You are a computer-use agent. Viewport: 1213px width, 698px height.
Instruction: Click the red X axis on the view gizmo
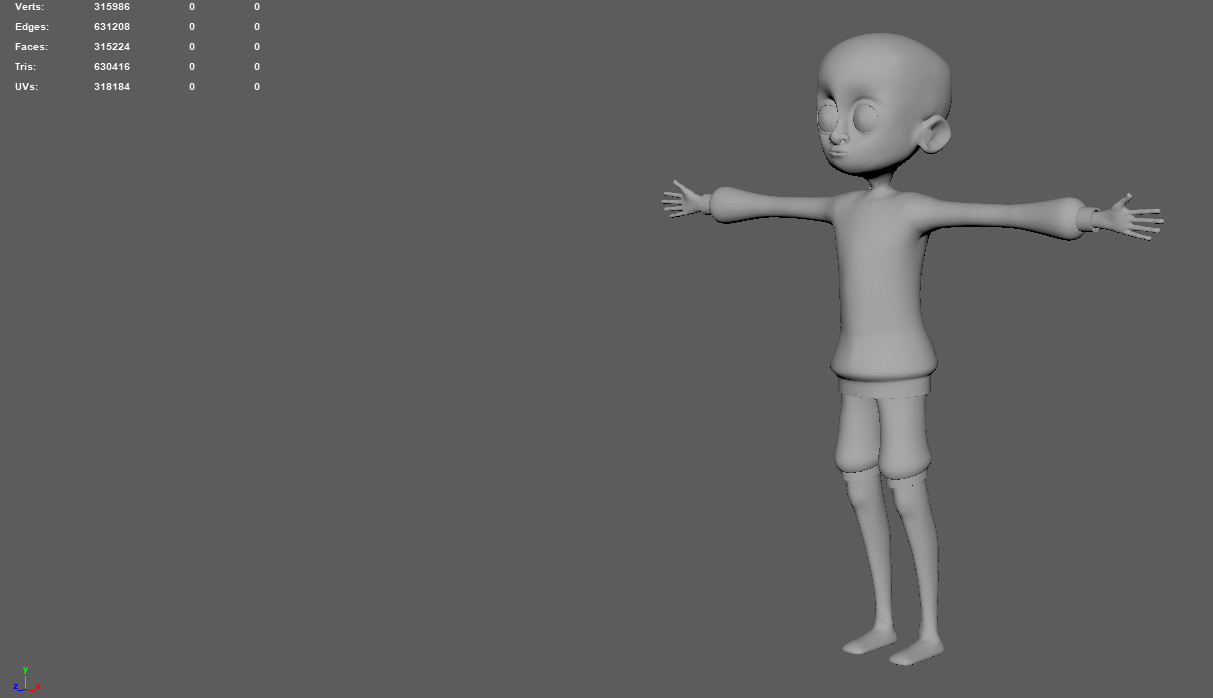38,687
